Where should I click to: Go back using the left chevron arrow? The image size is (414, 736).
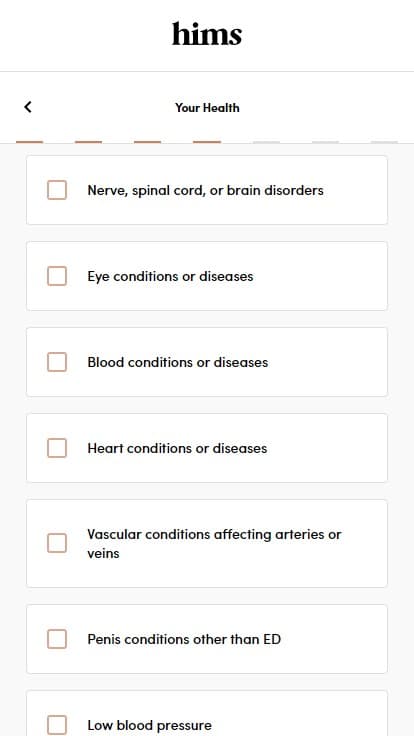[x=28, y=107]
